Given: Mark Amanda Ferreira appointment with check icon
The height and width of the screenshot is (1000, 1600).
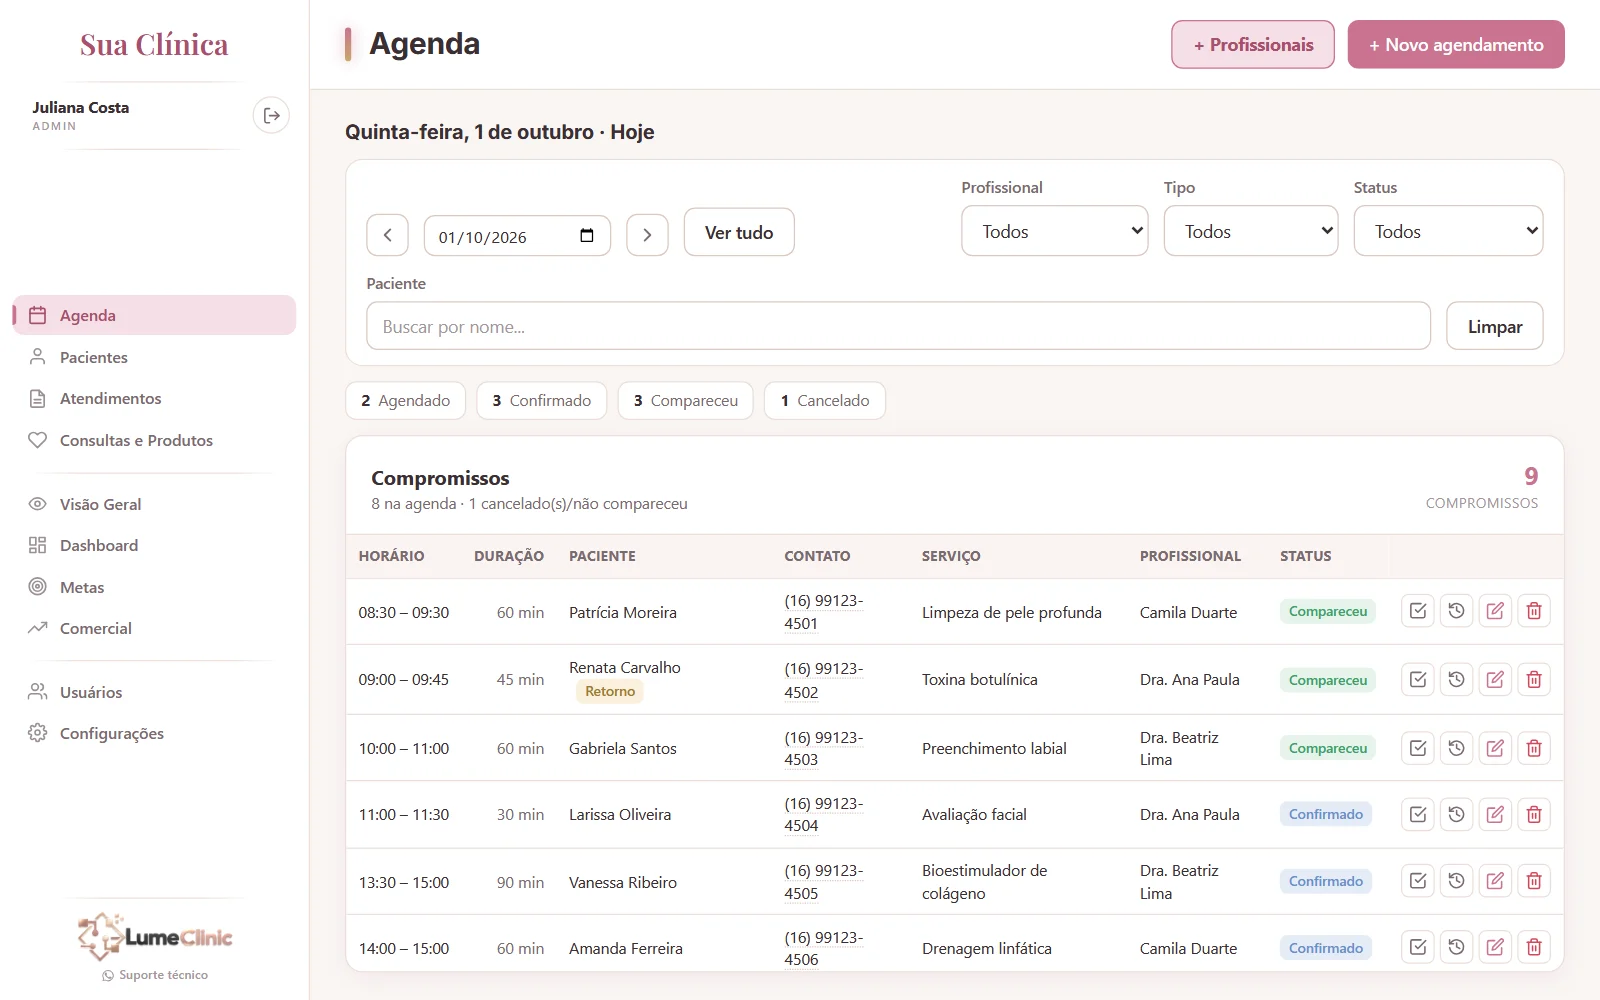Looking at the screenshot, I should [1418, 947].
